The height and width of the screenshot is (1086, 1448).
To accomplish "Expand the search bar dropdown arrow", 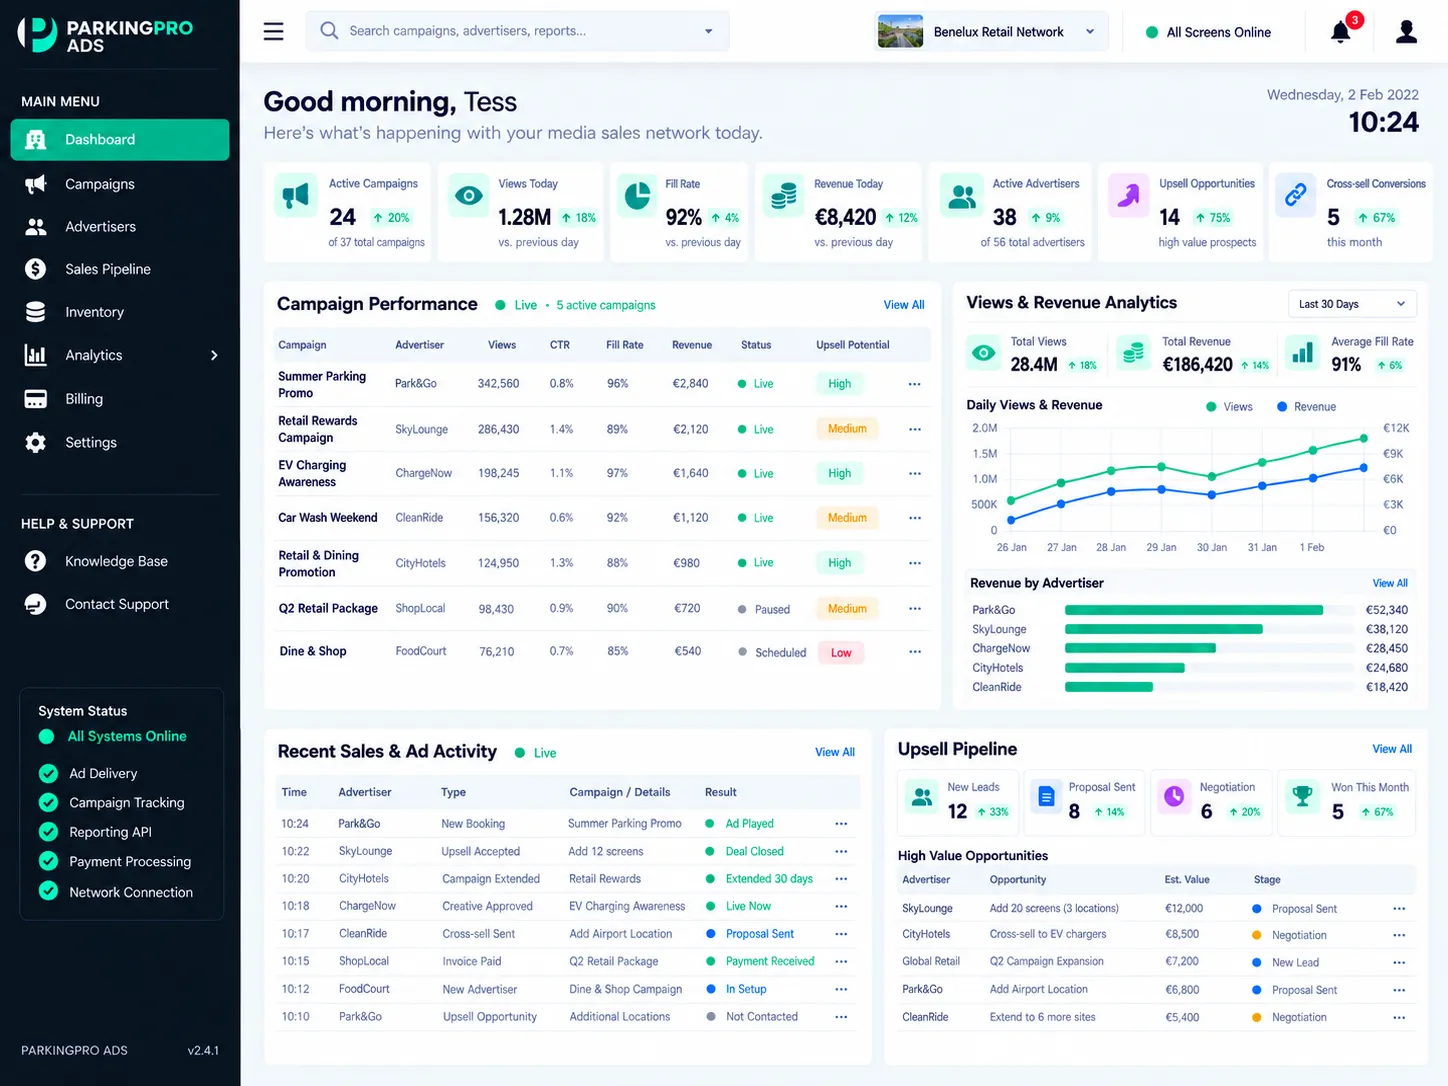I will click(x=708, y=31).
